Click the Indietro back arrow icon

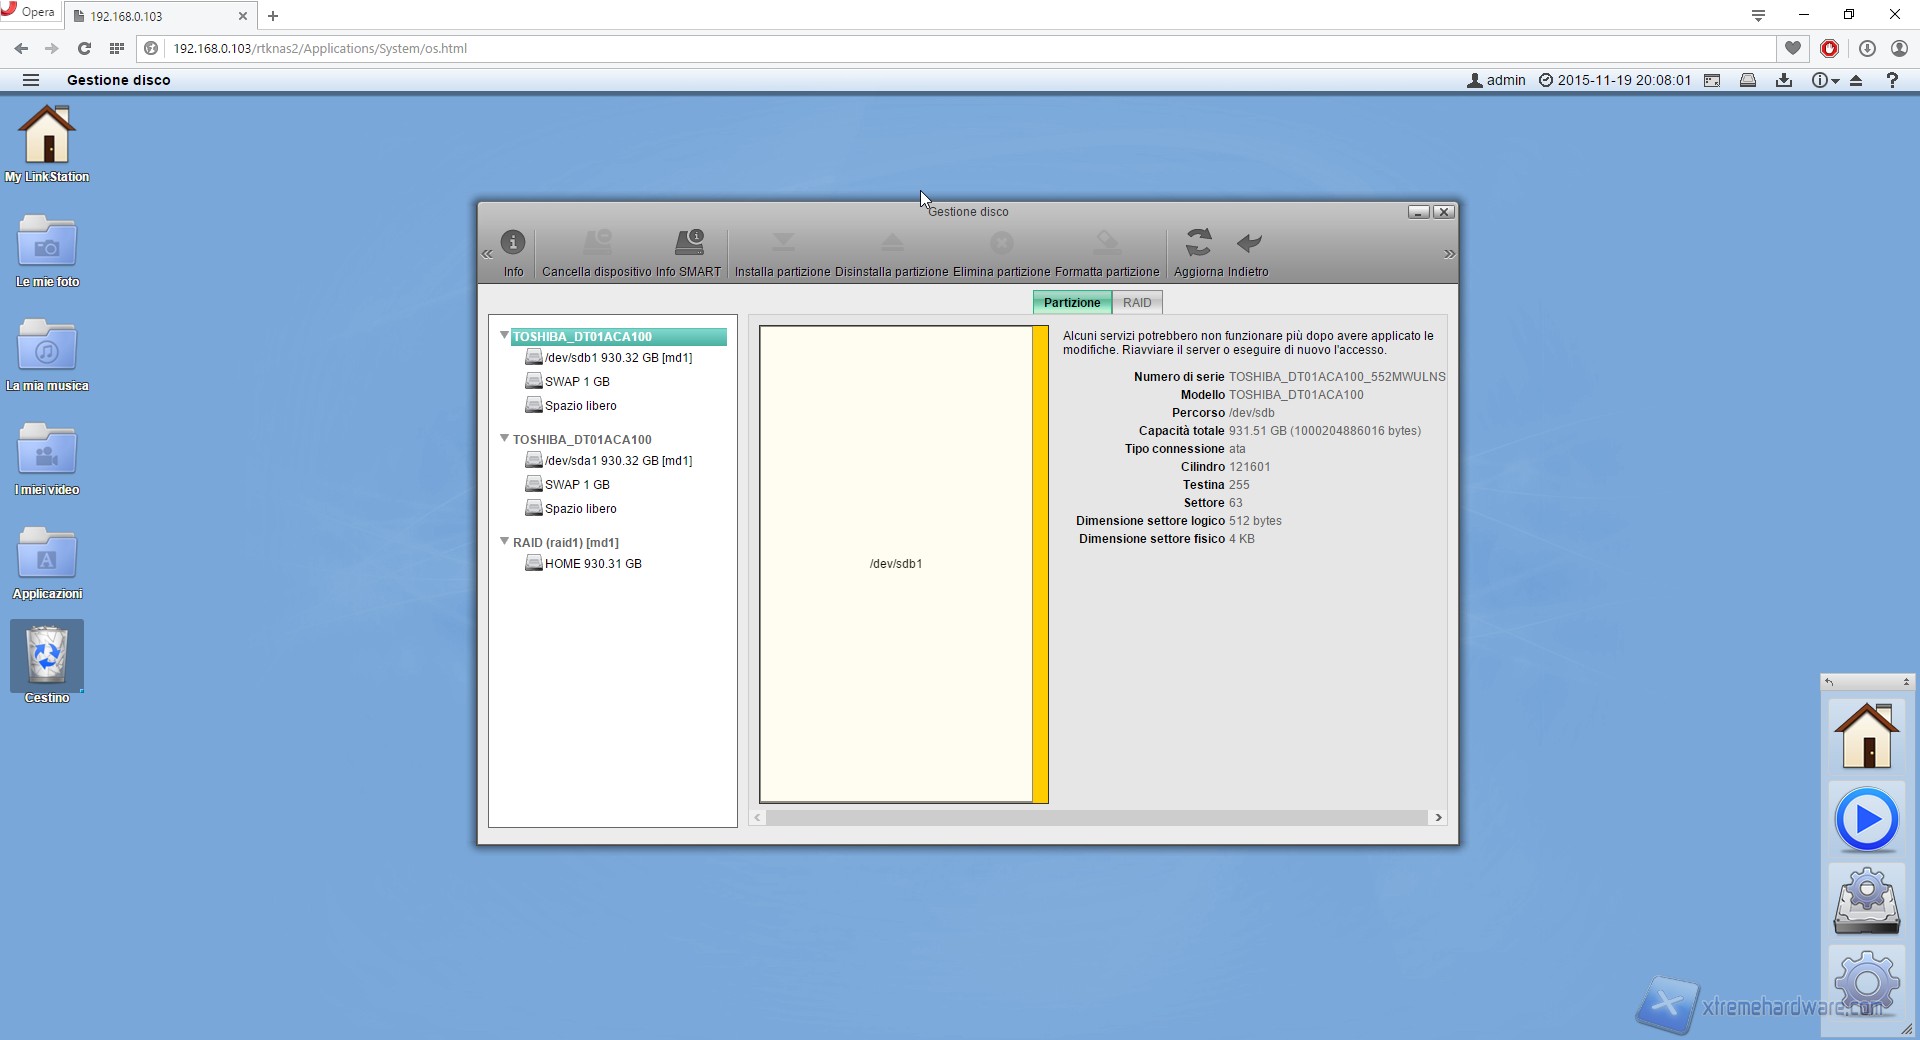pyautogui.click(x=1249, y=243)
